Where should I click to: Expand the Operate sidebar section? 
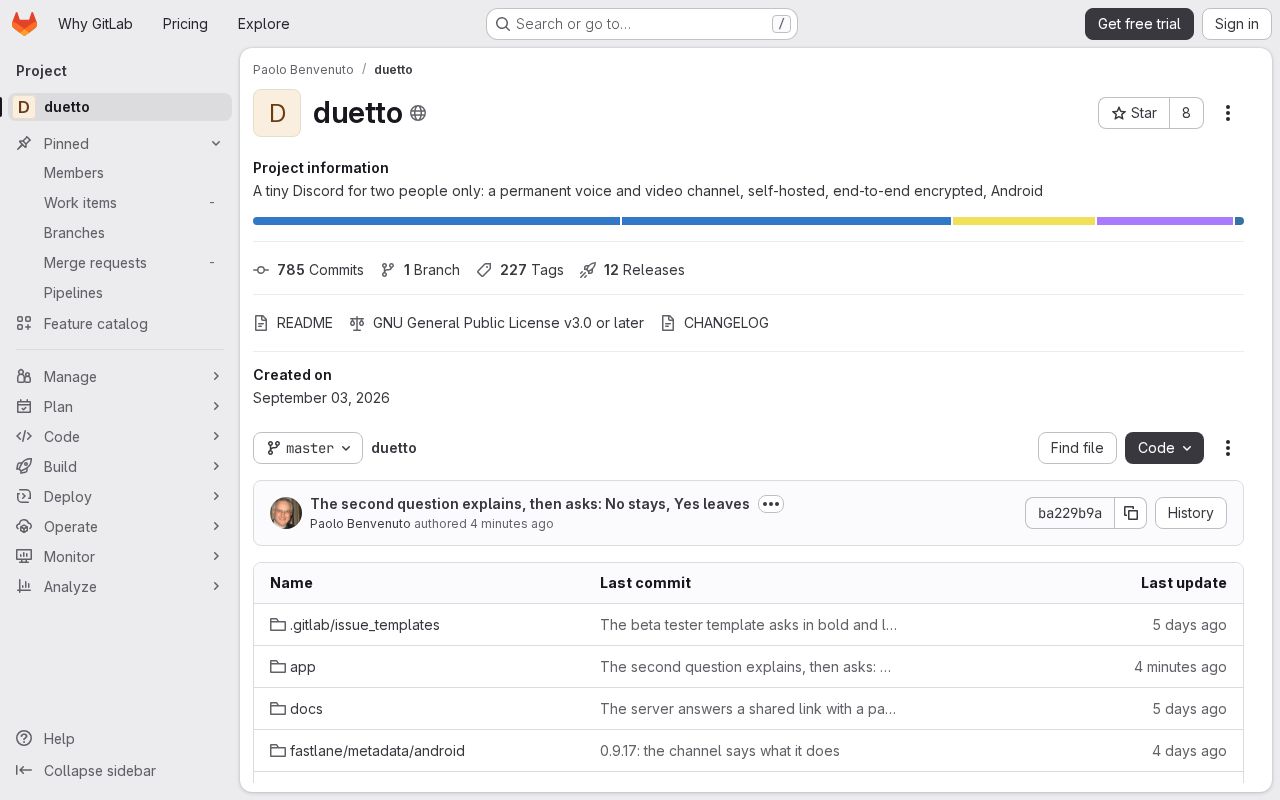120,527
